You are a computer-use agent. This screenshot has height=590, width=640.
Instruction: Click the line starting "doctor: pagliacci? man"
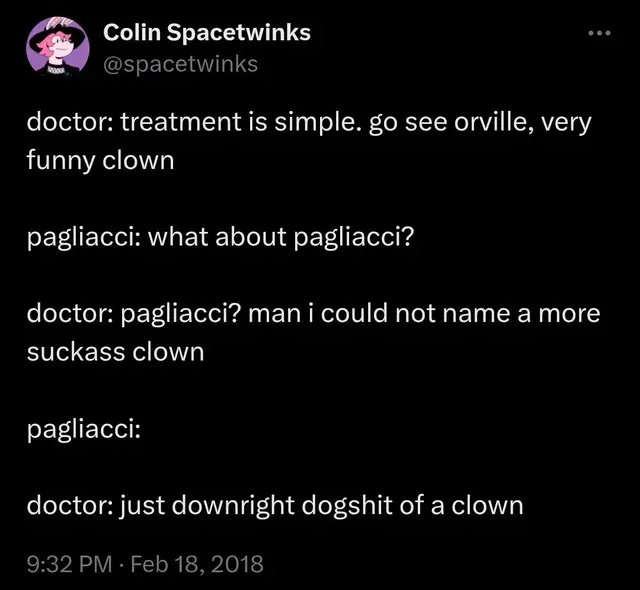click(312, 315)
